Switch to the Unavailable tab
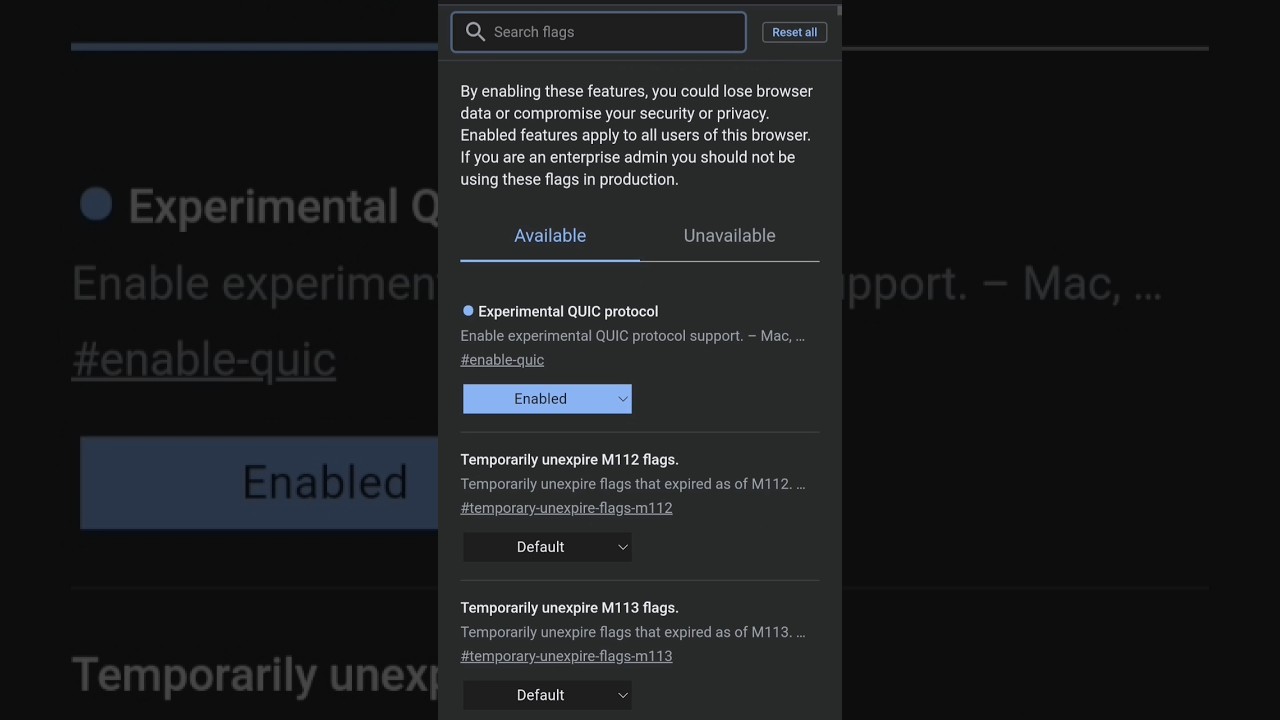Screen dimensions: 1280x720 tap(730, 236)
